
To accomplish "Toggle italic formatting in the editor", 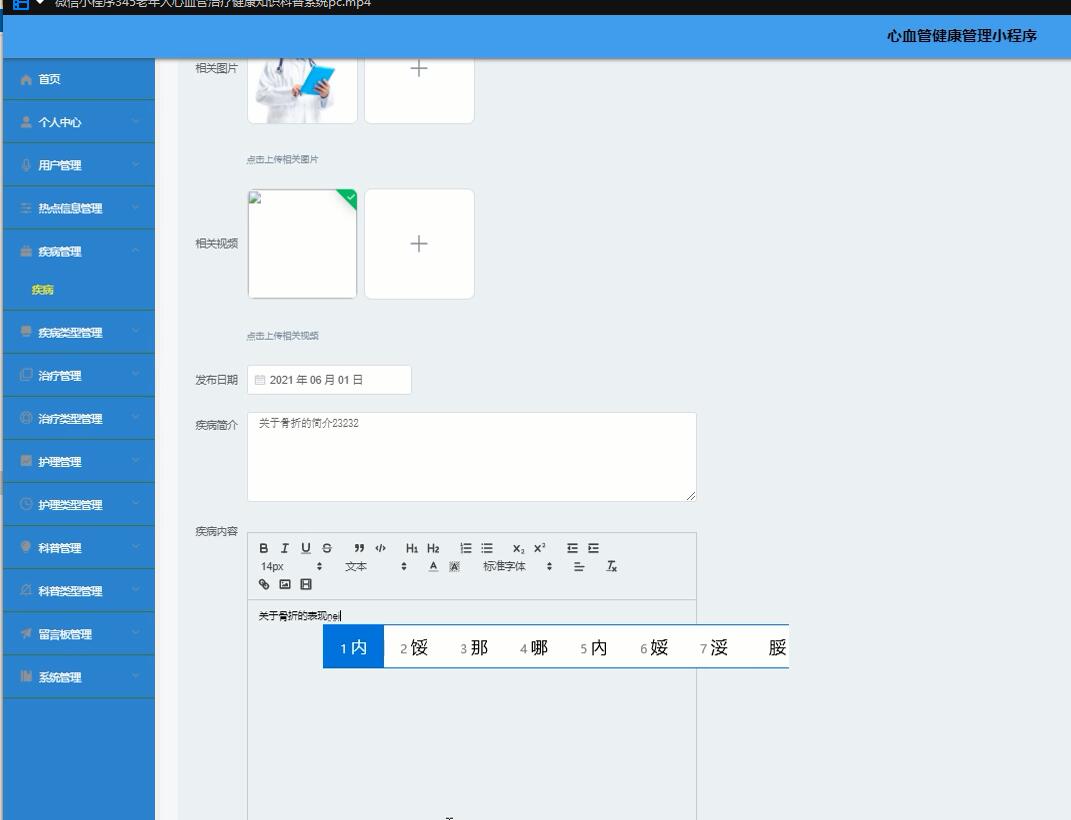I will pos(285,548).
